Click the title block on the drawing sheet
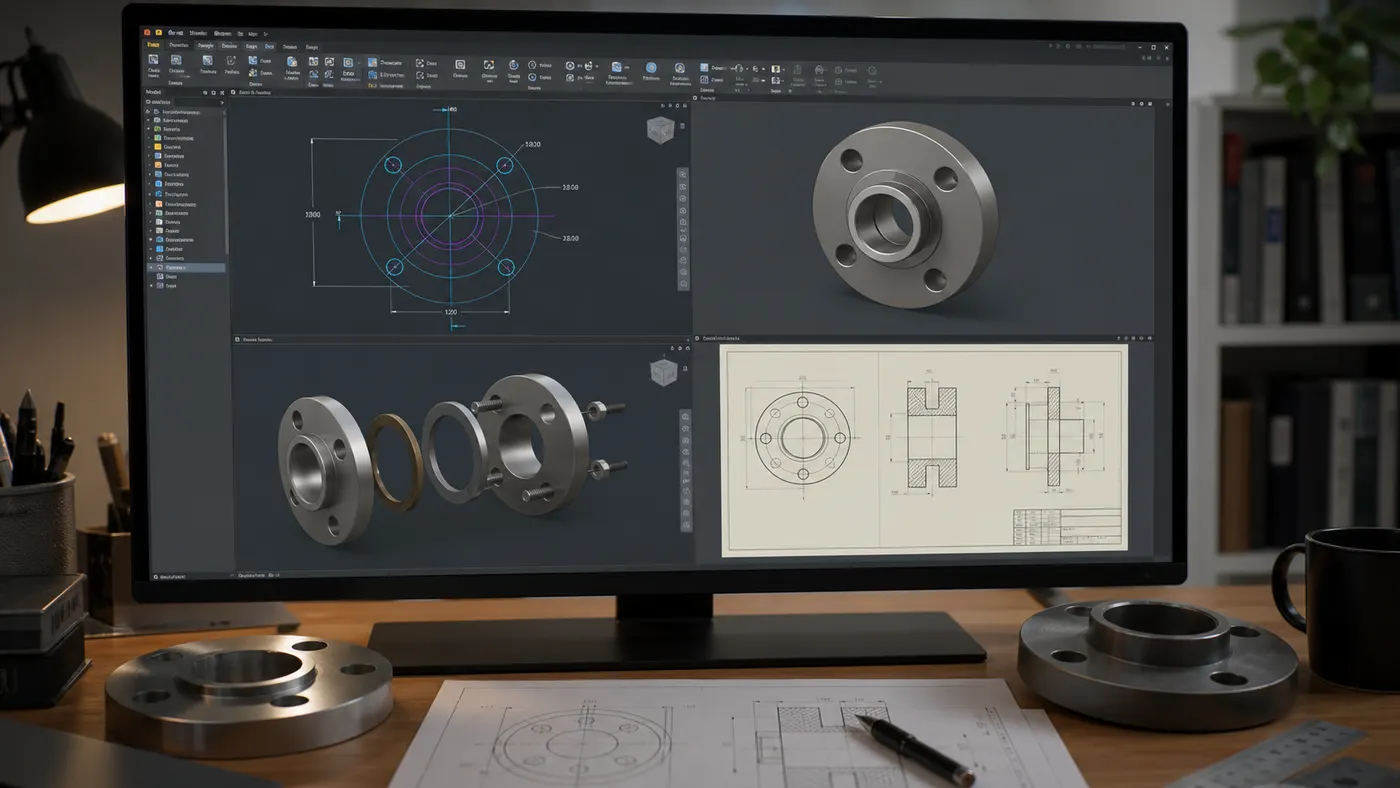Screen dimensions: 1400x788 (x=1067, y=527)
